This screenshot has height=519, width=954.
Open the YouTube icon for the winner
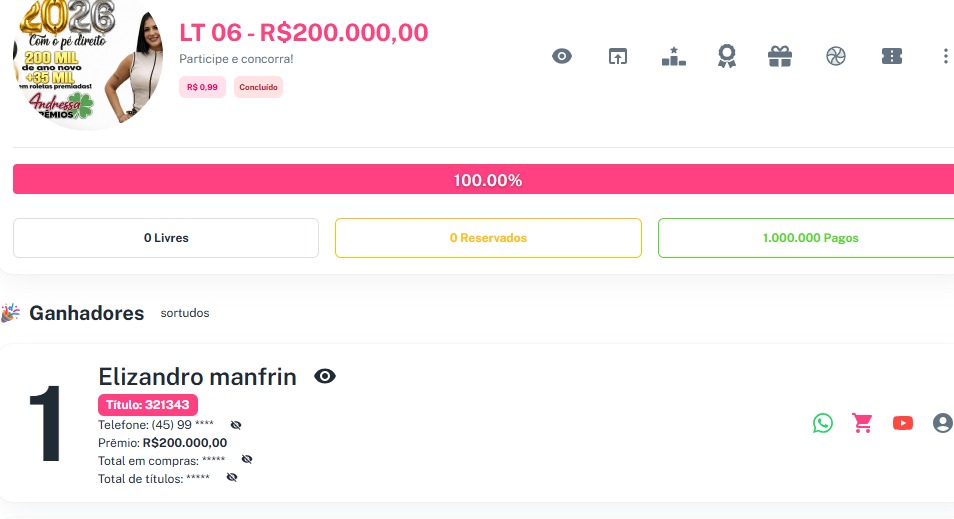[903, 423]
